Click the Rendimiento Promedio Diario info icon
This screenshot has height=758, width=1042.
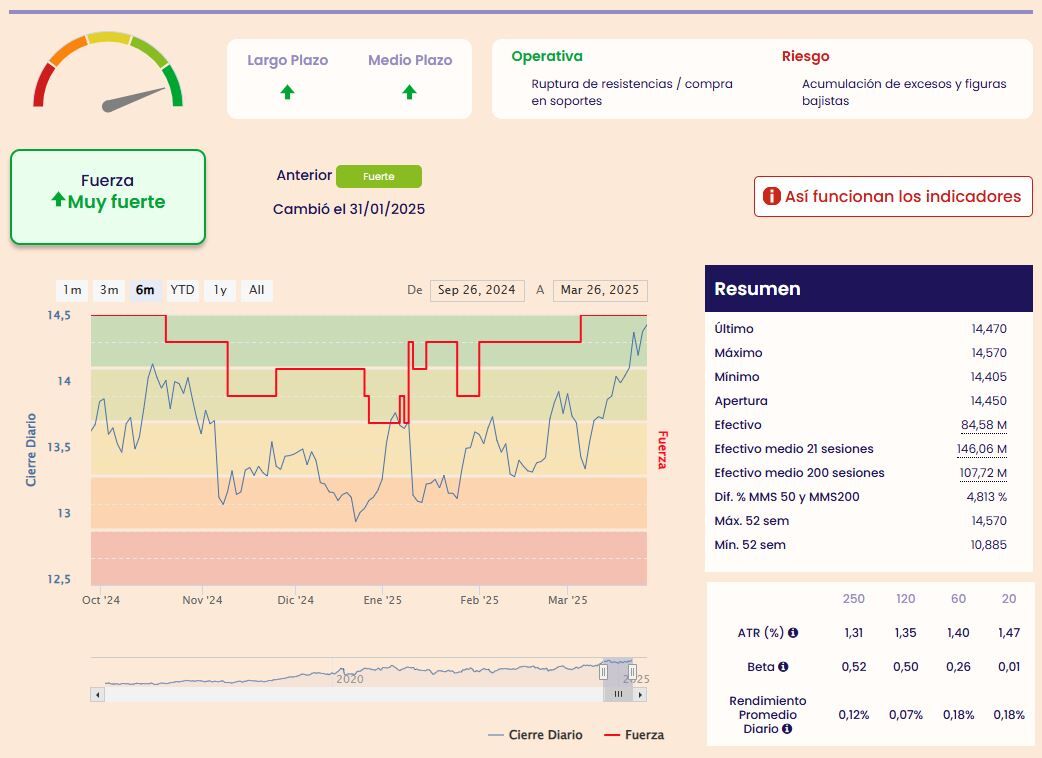click(787, 729)
